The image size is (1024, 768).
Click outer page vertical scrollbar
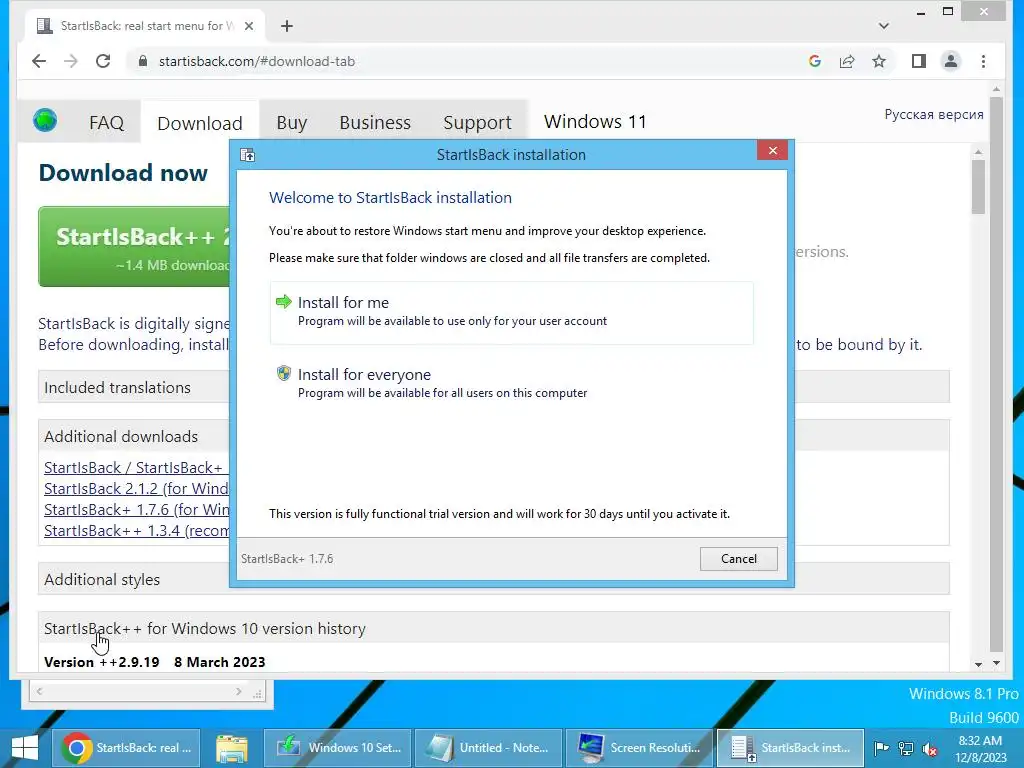[x=996, y=372]
